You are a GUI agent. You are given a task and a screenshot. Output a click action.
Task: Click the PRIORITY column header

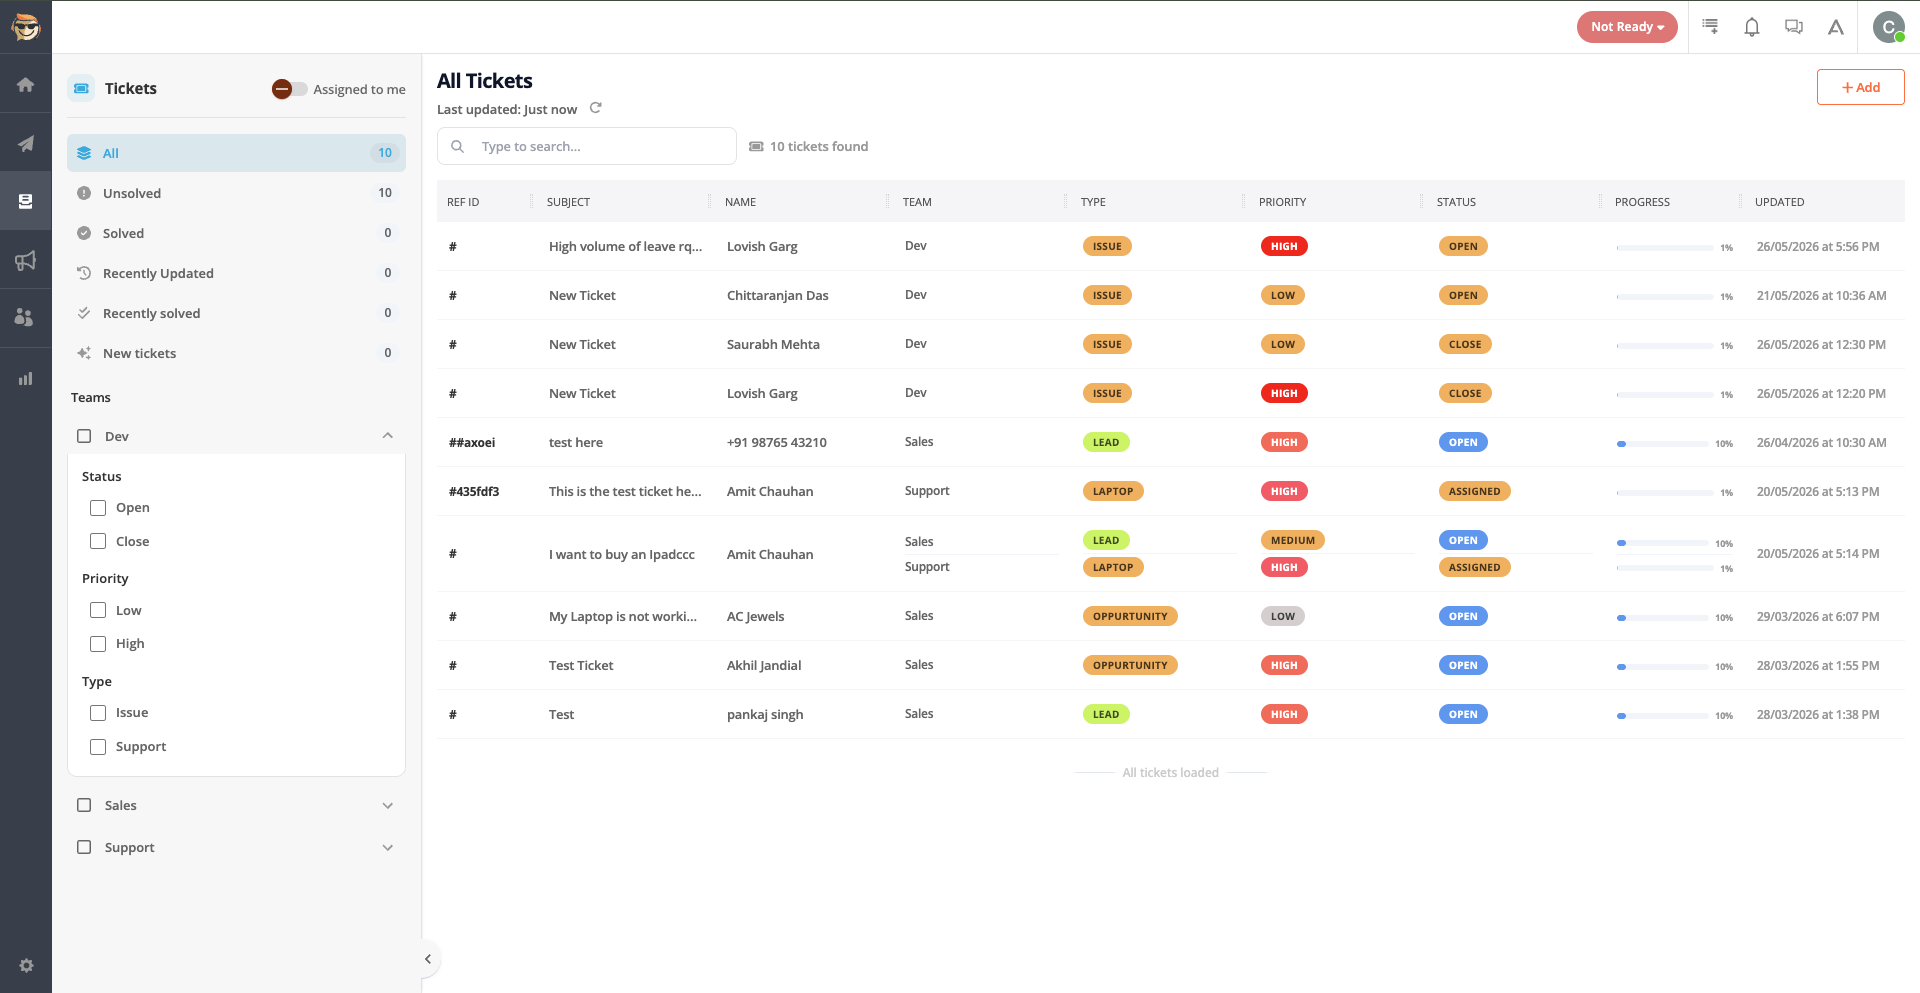click(1282, 202)
